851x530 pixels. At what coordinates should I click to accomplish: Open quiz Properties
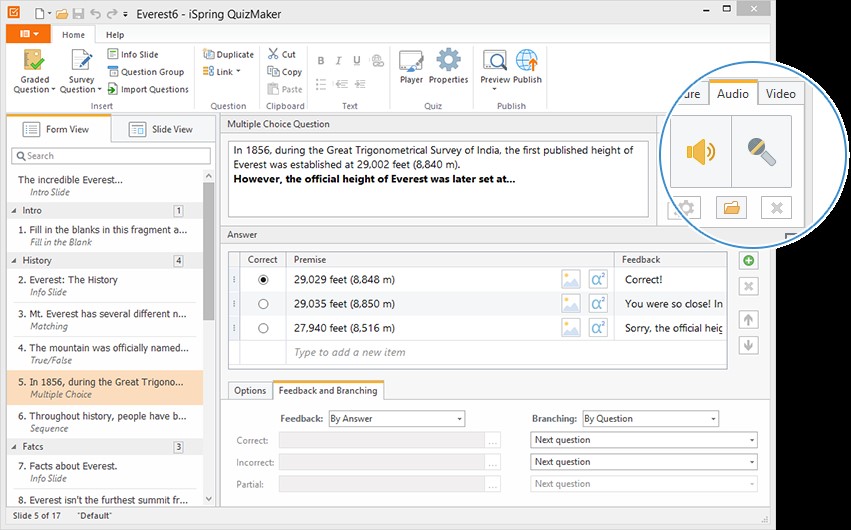[x=448, y=67]
